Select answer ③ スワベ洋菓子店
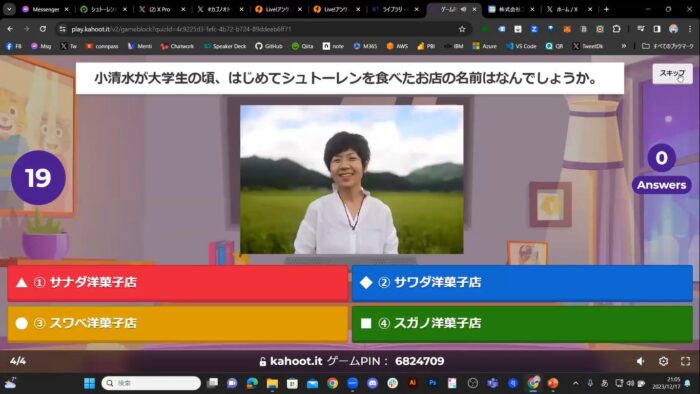Viewport: 700px width, 394px height. 177,323
